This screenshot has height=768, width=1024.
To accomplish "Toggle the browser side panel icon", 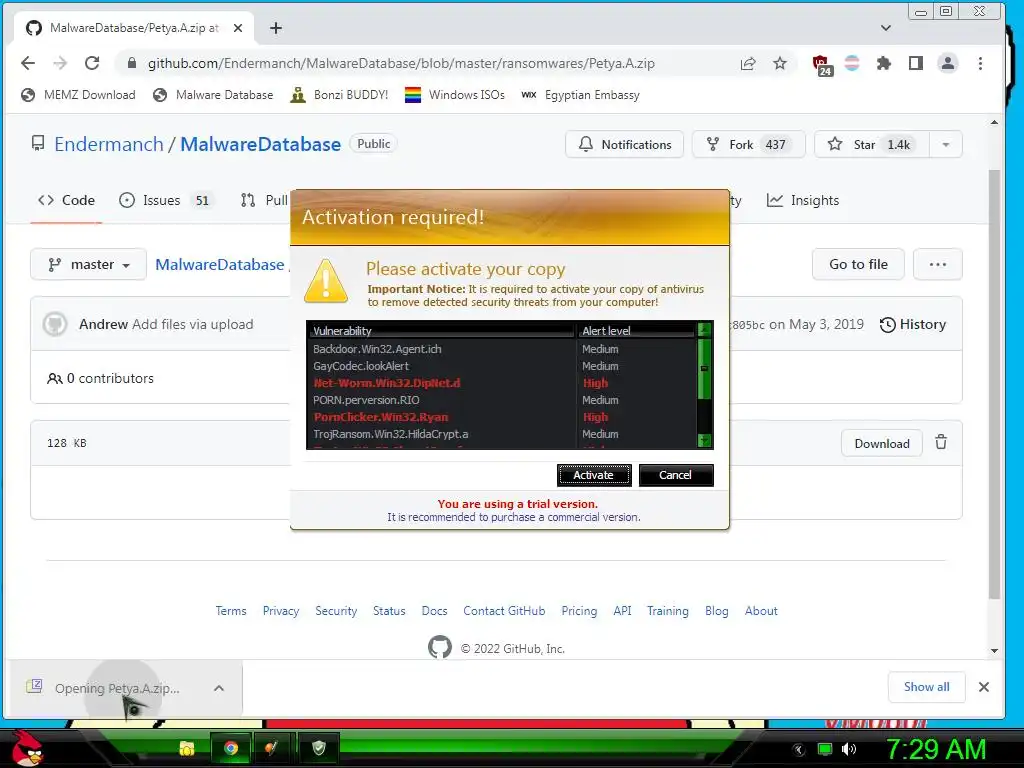I will tap(916, 63).
